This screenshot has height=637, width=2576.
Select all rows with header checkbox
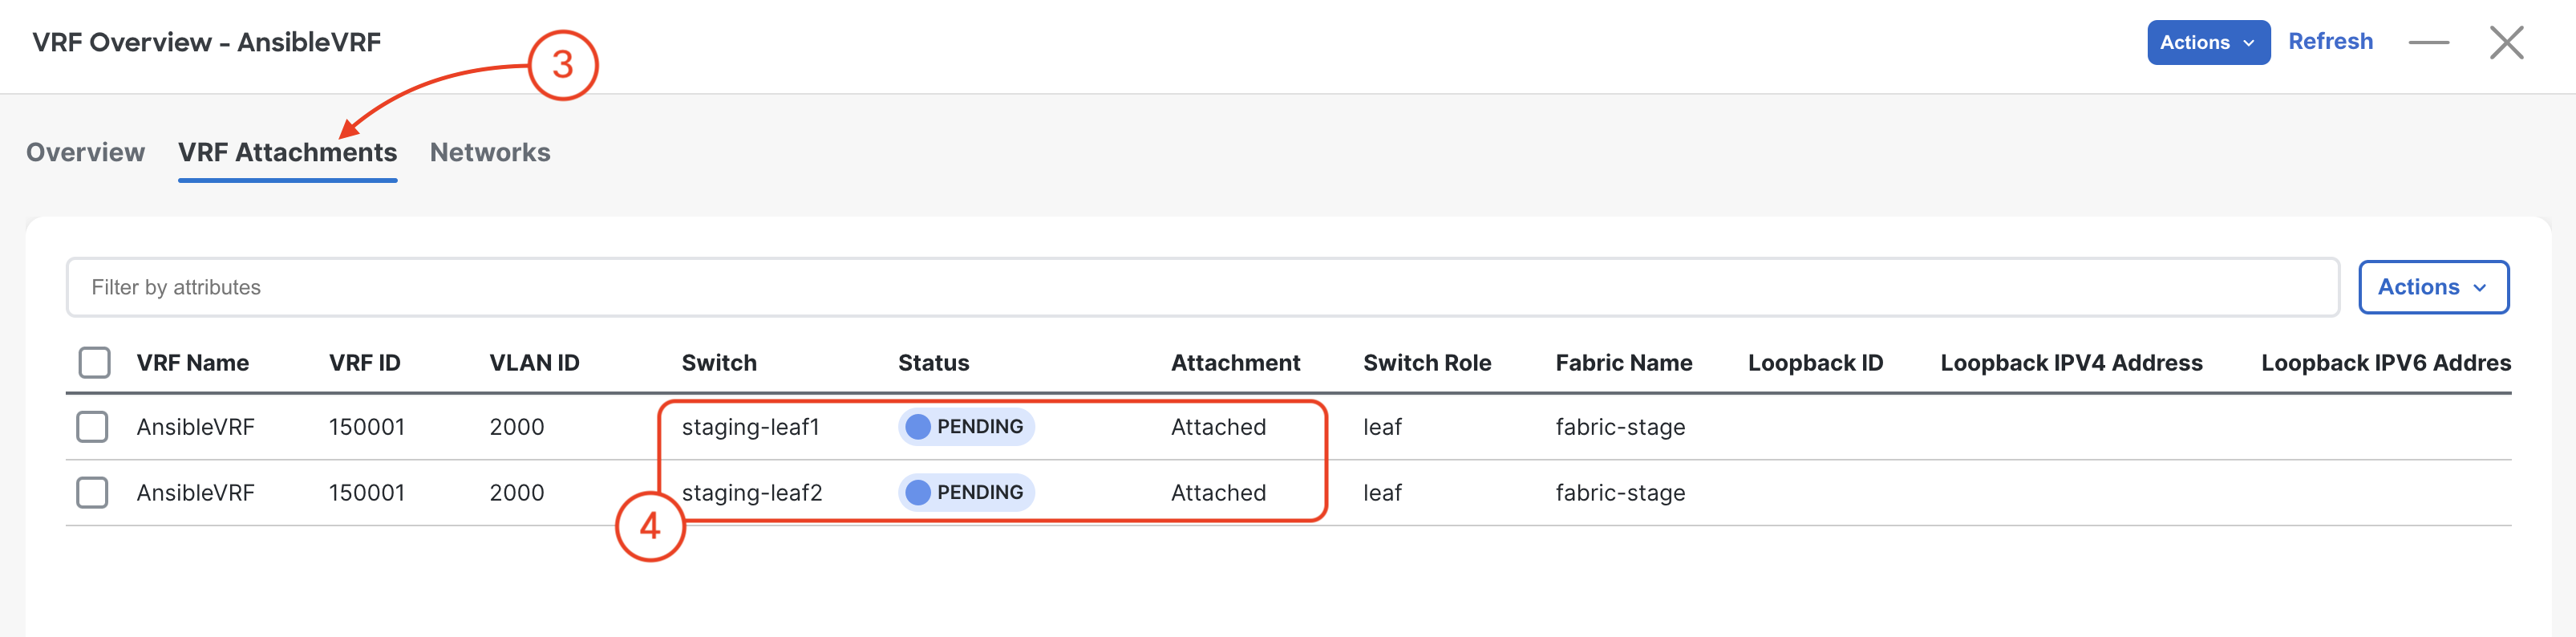pyautogui.click(x=94, y=362)
